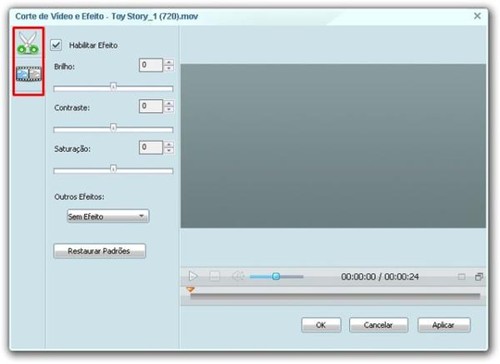Apply effects with the Aplicar button

click(444, 325)
